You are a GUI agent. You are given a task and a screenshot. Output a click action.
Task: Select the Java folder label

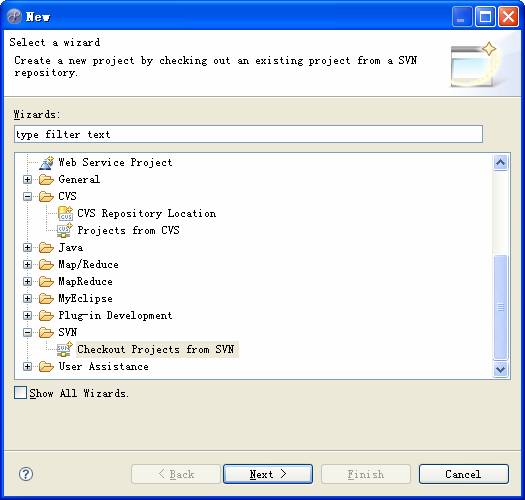tap(71, 248)
